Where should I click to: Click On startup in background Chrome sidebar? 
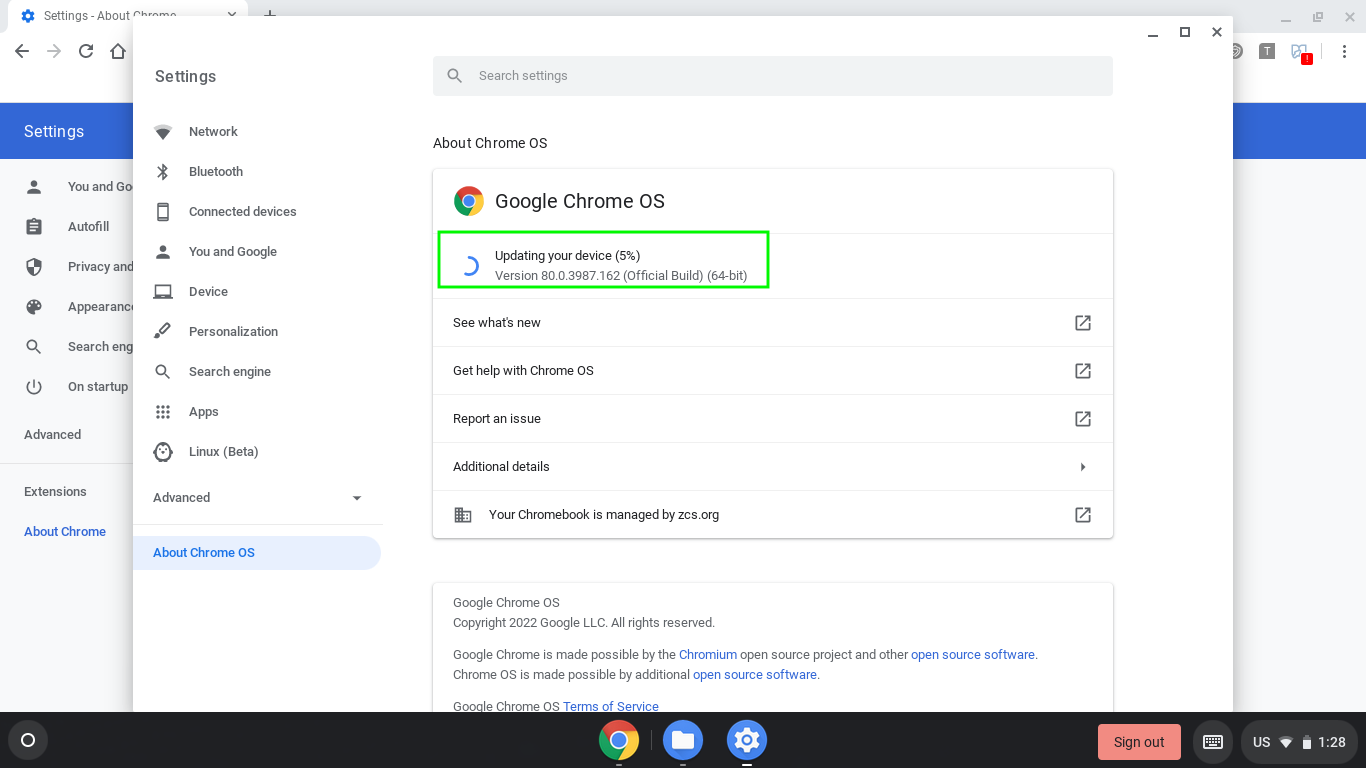click(x=98, y=387)
